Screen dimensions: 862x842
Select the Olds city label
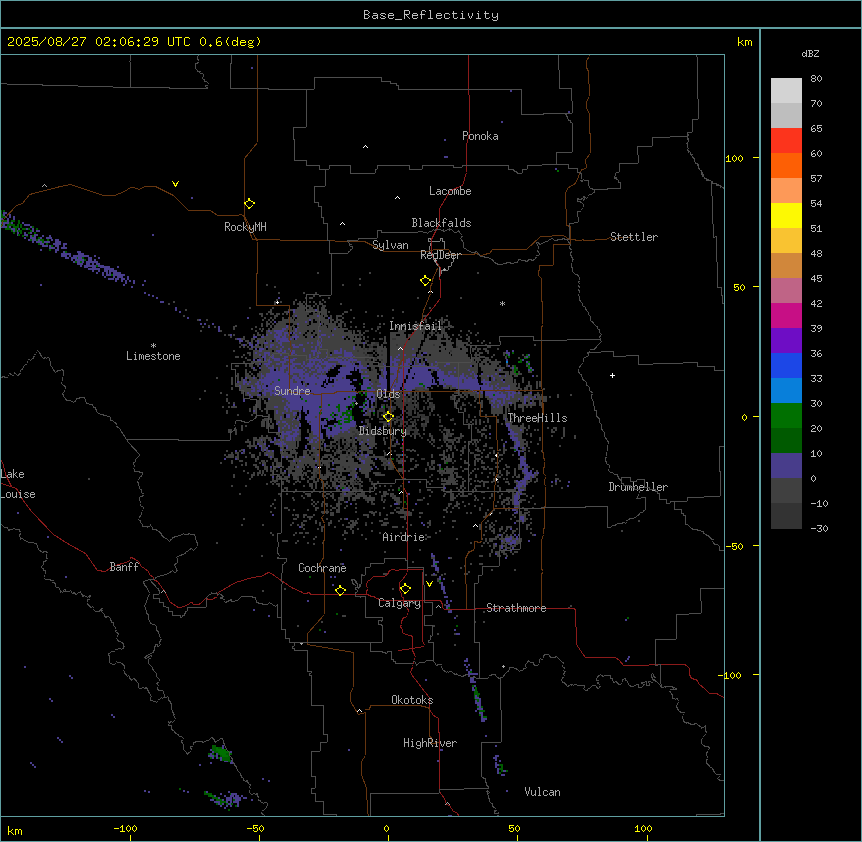tap(388, 394)
